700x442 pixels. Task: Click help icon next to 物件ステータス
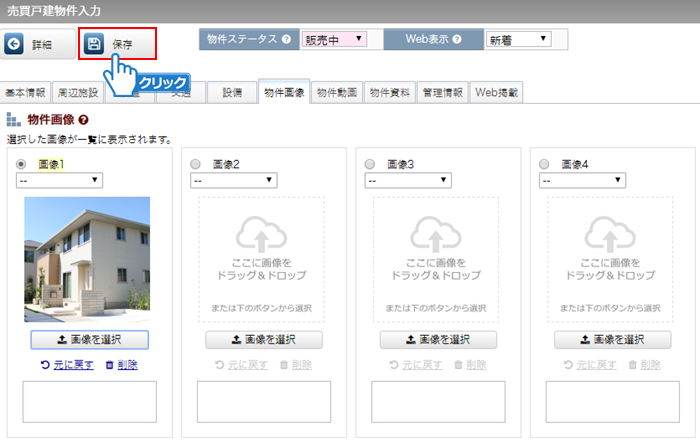(x=286, y=40)
